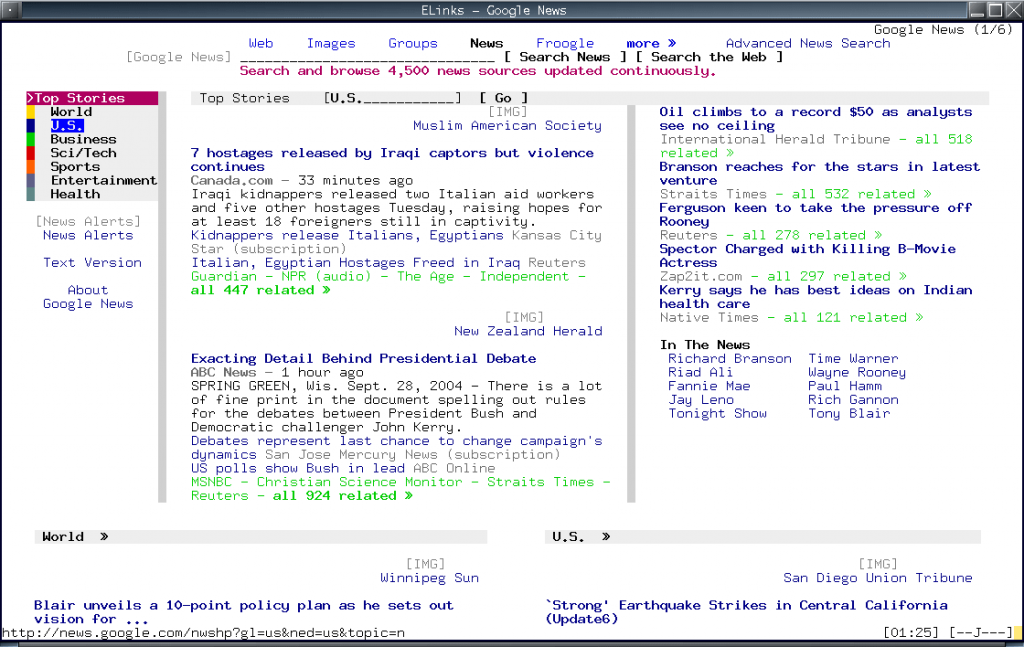Open the 'more »' services link
This screenshot has height=647, width=1024.
pos(651,43)
